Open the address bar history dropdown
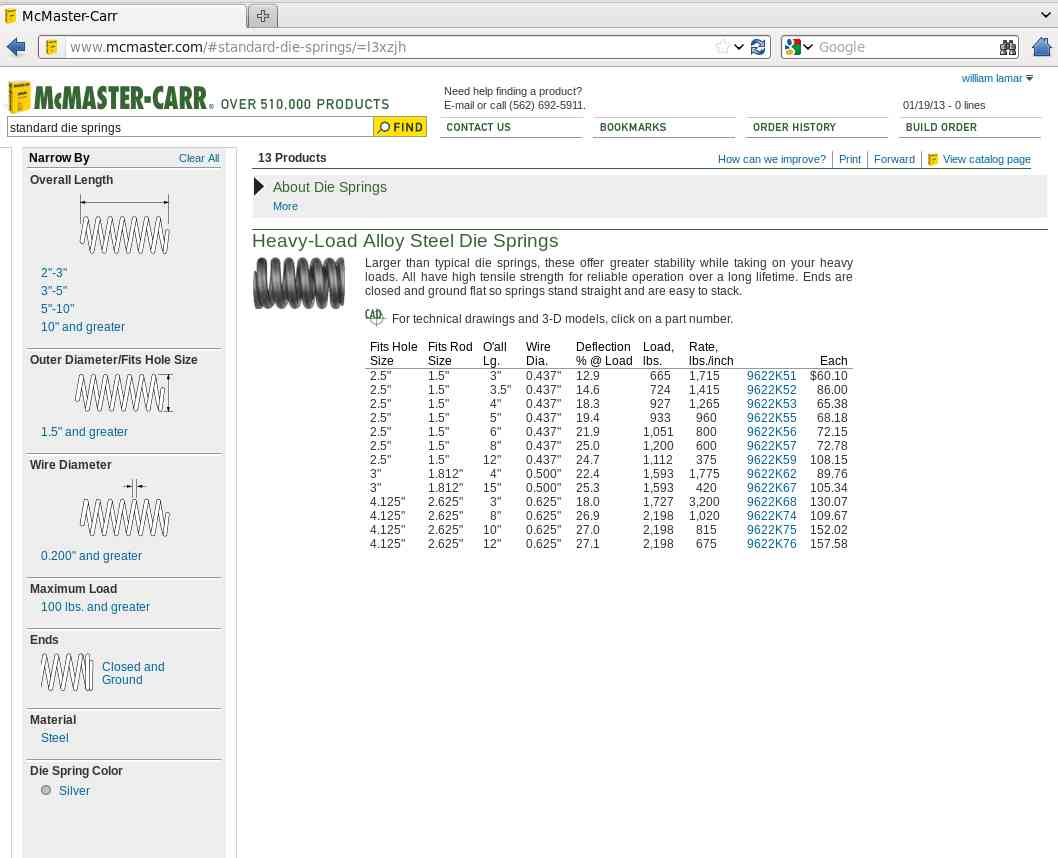1058x858 pixels. [740, 47]
